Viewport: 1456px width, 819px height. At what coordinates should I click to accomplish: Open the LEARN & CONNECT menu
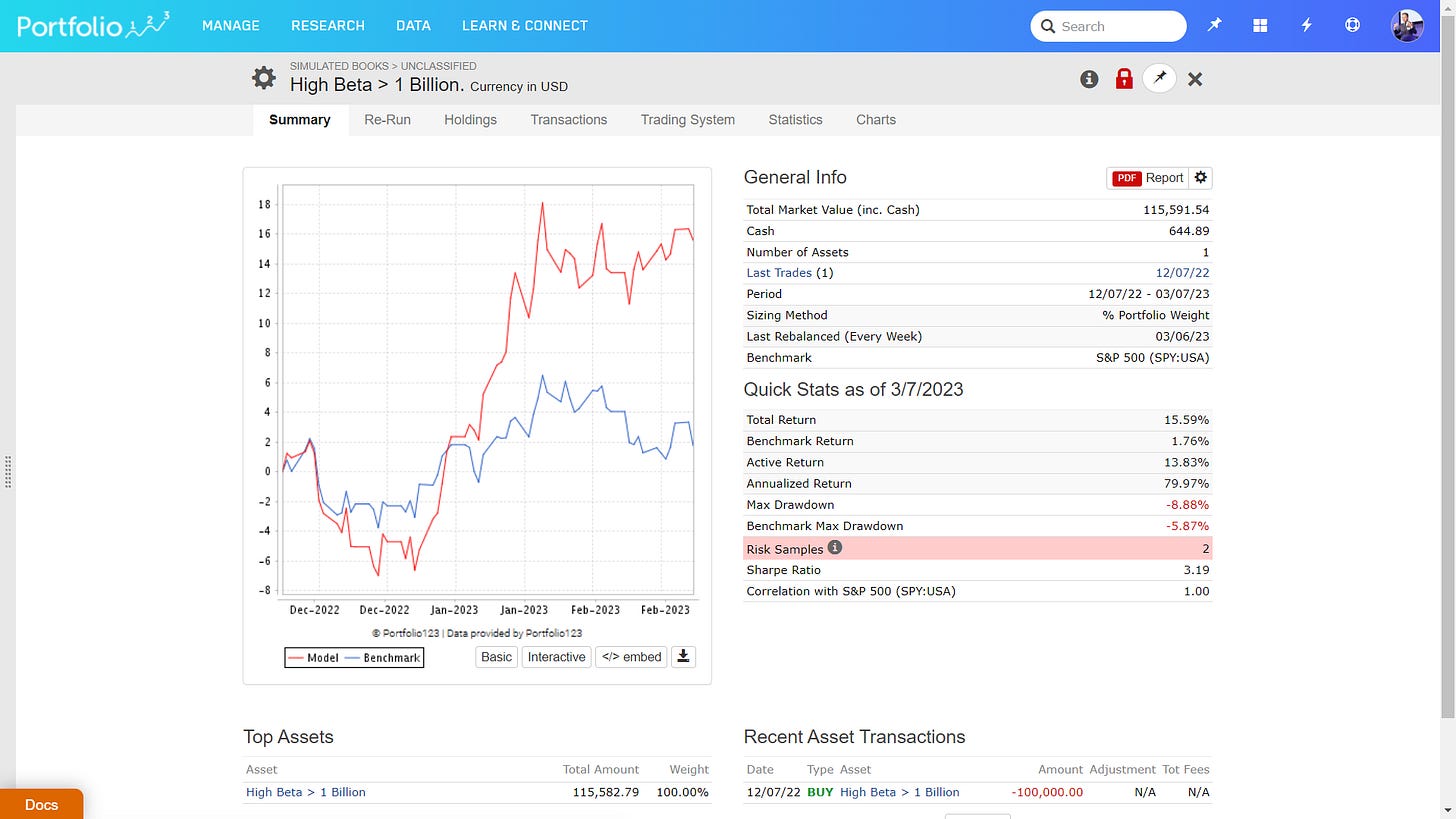point(525,26)
